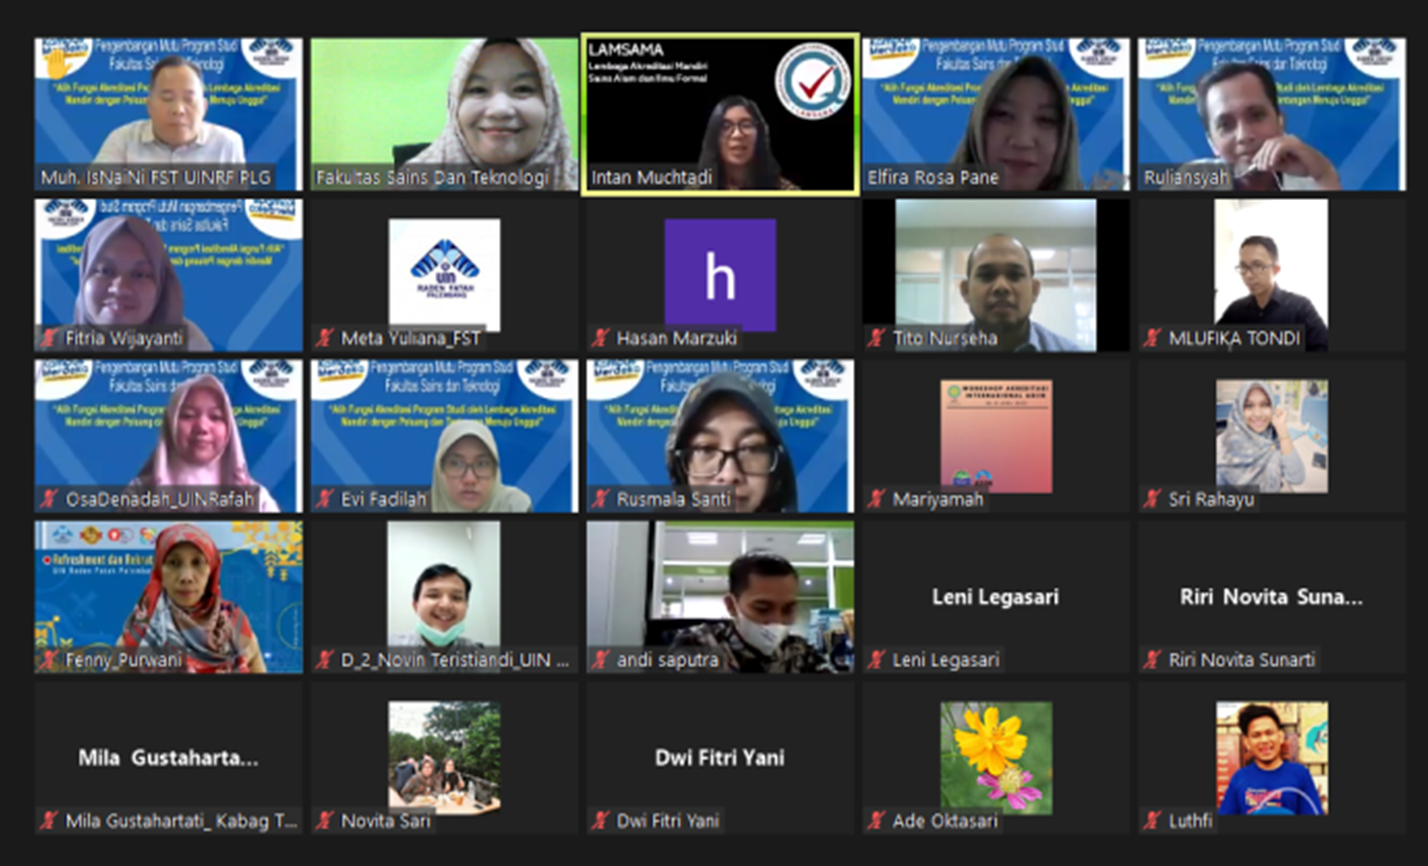This screenshot has width=1428, height=866.
Task: Select Elfira Rosa Pane's video feed
Action: coord(996,114)
